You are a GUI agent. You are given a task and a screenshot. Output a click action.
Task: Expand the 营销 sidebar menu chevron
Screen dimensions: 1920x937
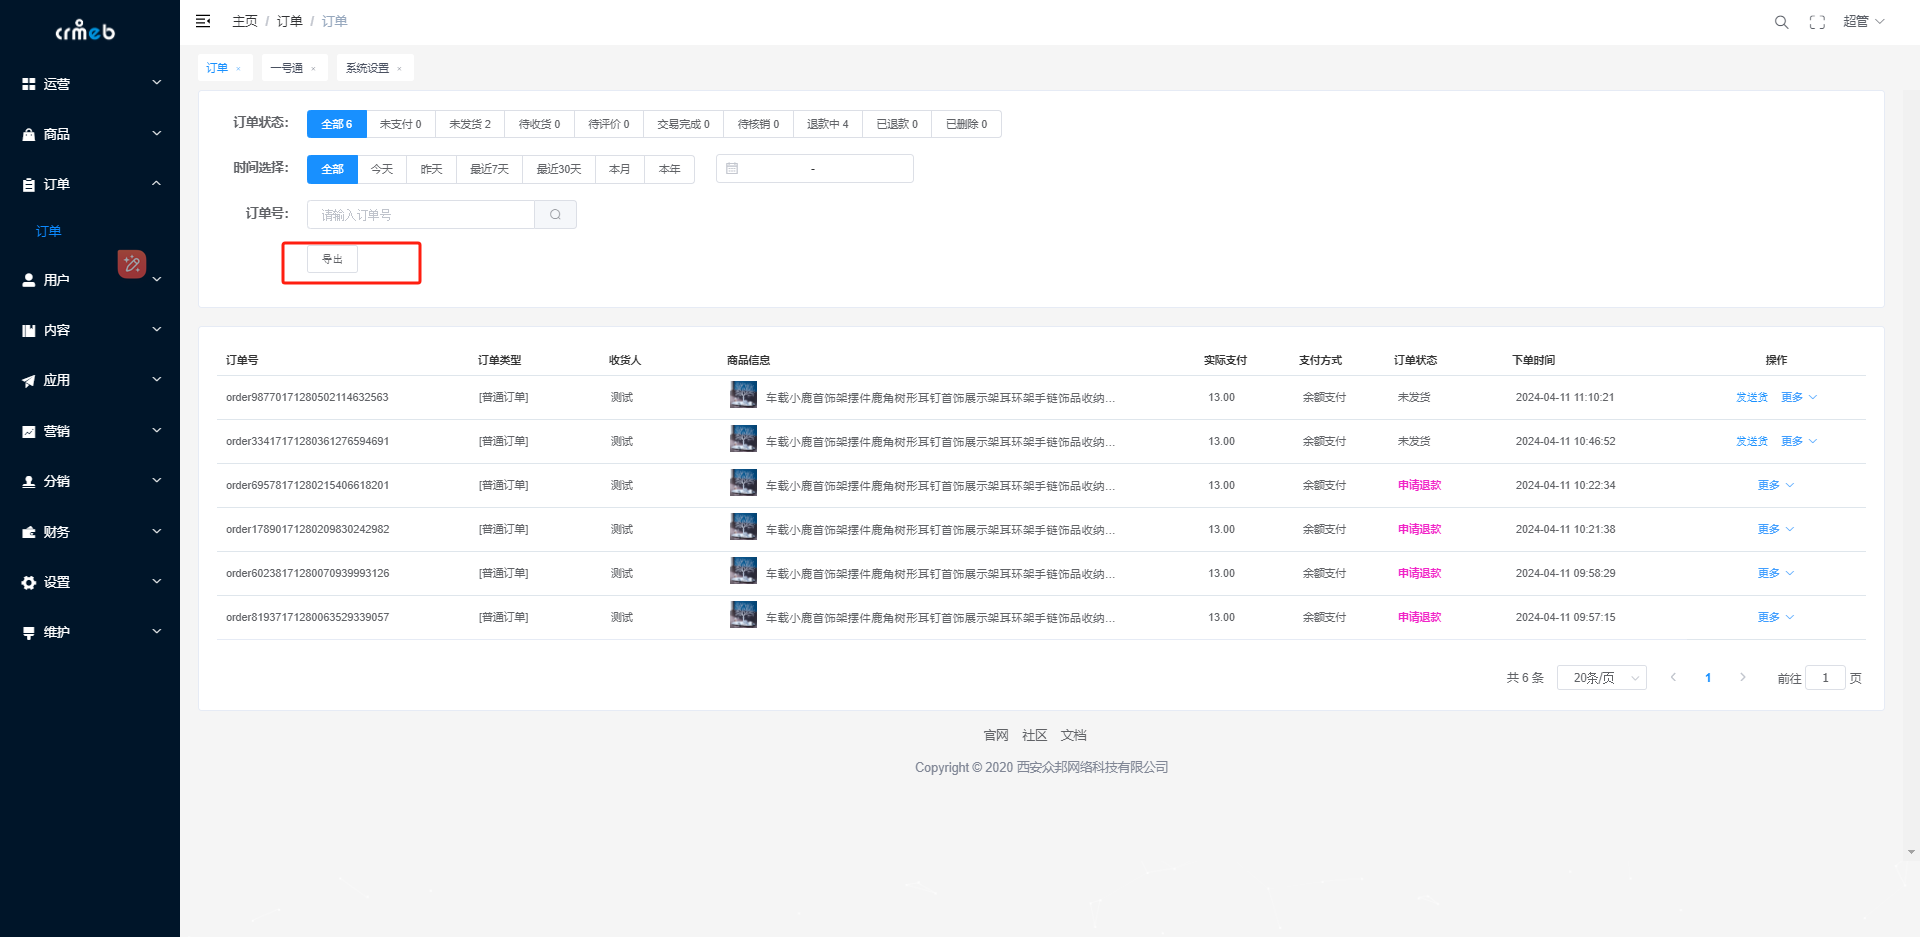tap(157, 430)
